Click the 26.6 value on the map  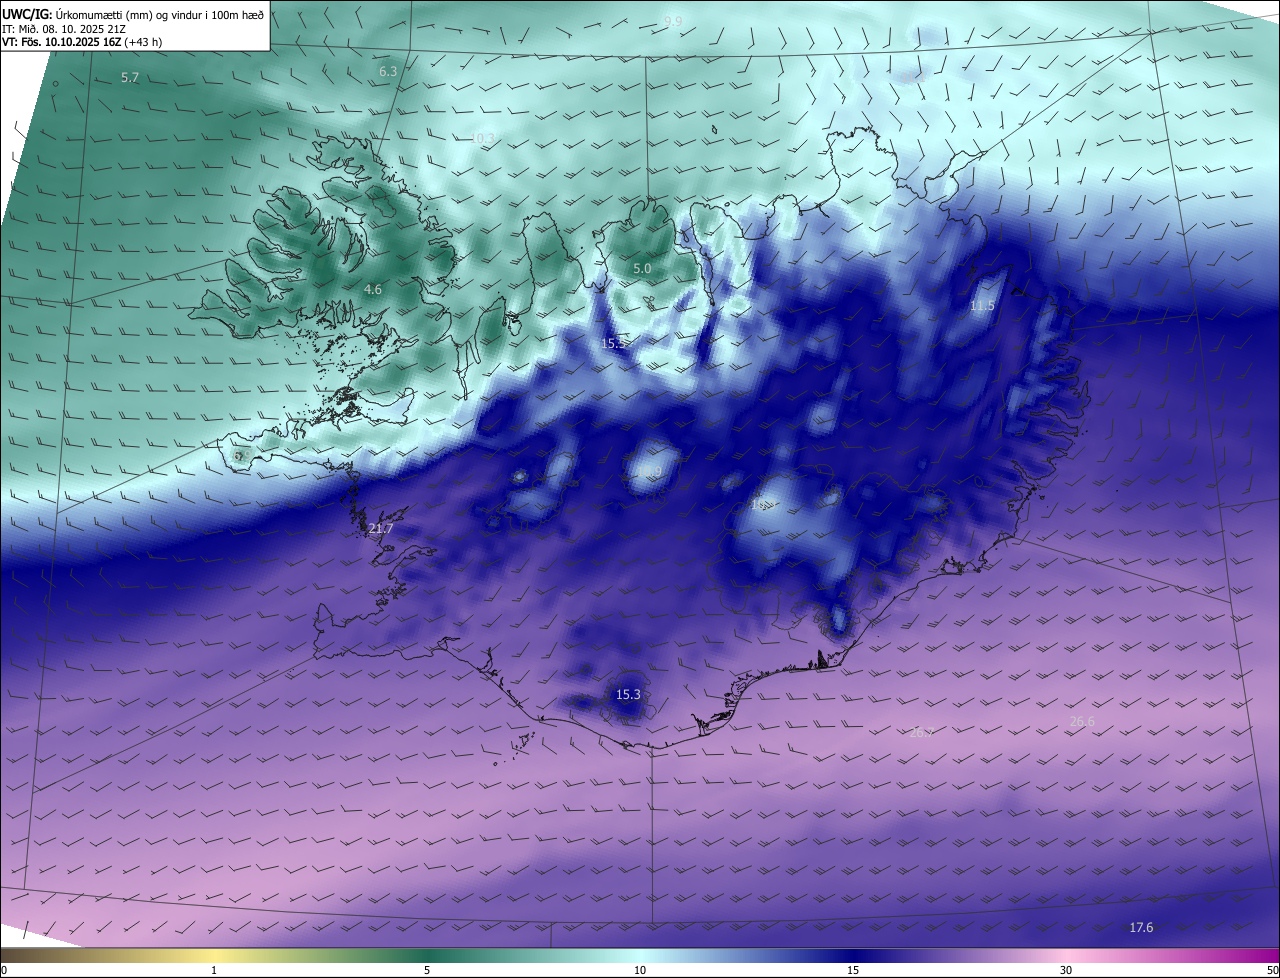click(1082, 721)
